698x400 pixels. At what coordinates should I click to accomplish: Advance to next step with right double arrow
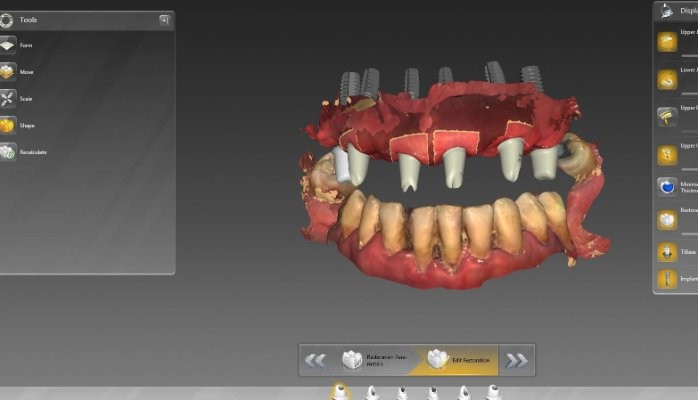517,360
